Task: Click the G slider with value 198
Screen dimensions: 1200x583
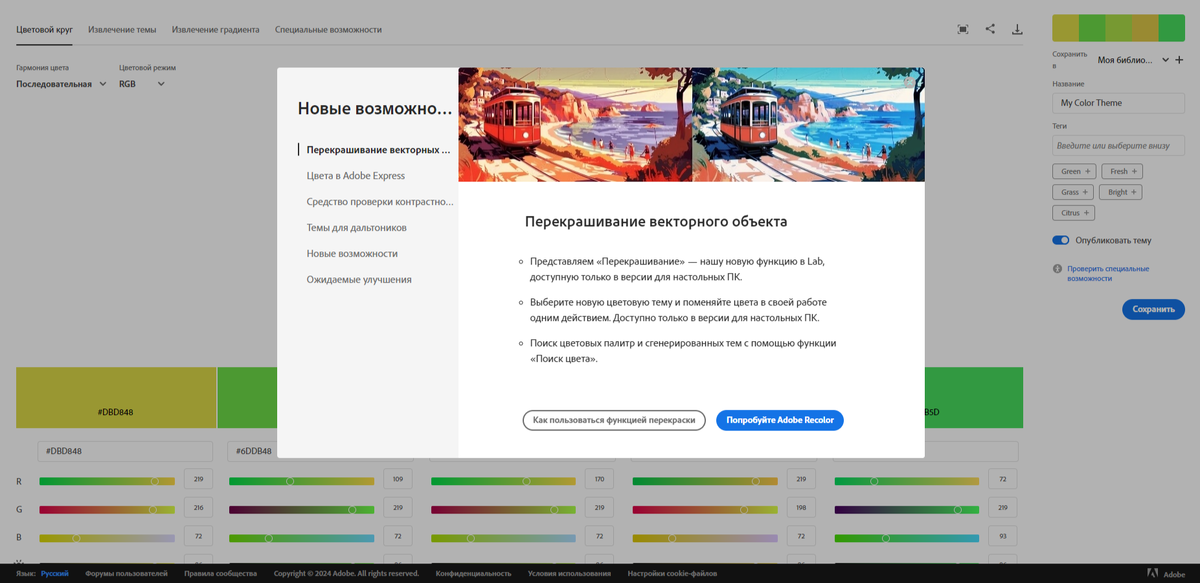Action: [705, 510]
